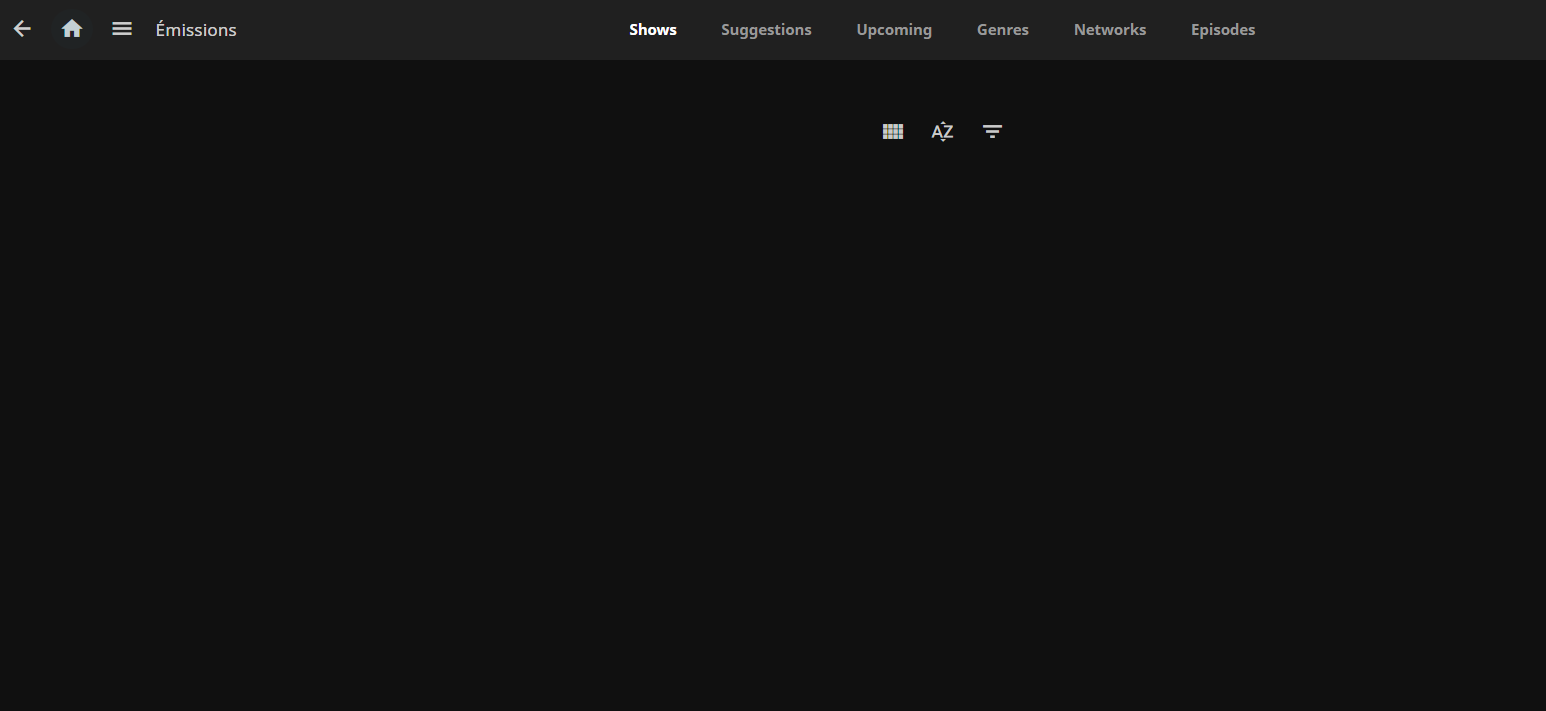This screenshot has height=711, width=1546.
Task: Open the A-Z sort options
Action: [x=942, y=131]
